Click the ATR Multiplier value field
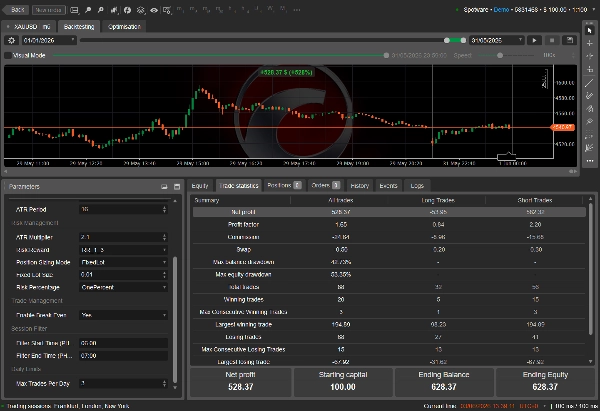 pos(120,237)
